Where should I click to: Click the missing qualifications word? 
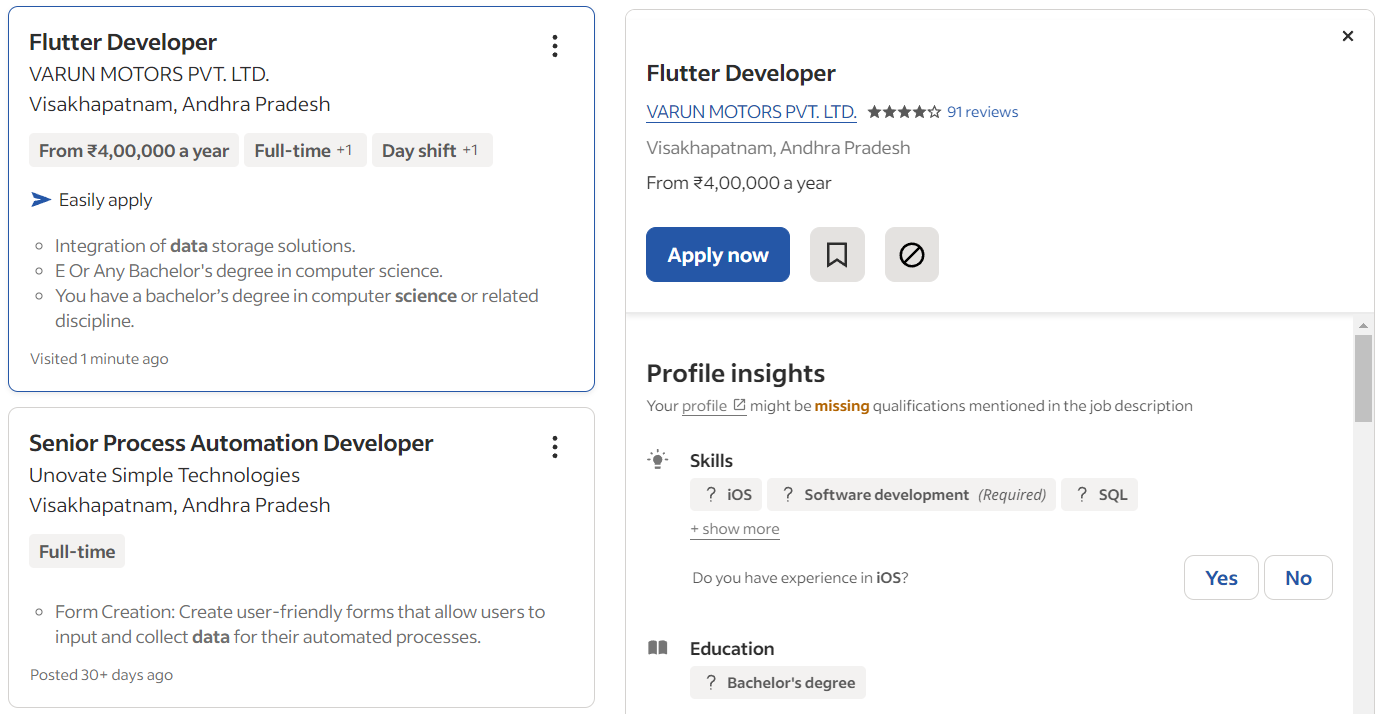(842, 406)
